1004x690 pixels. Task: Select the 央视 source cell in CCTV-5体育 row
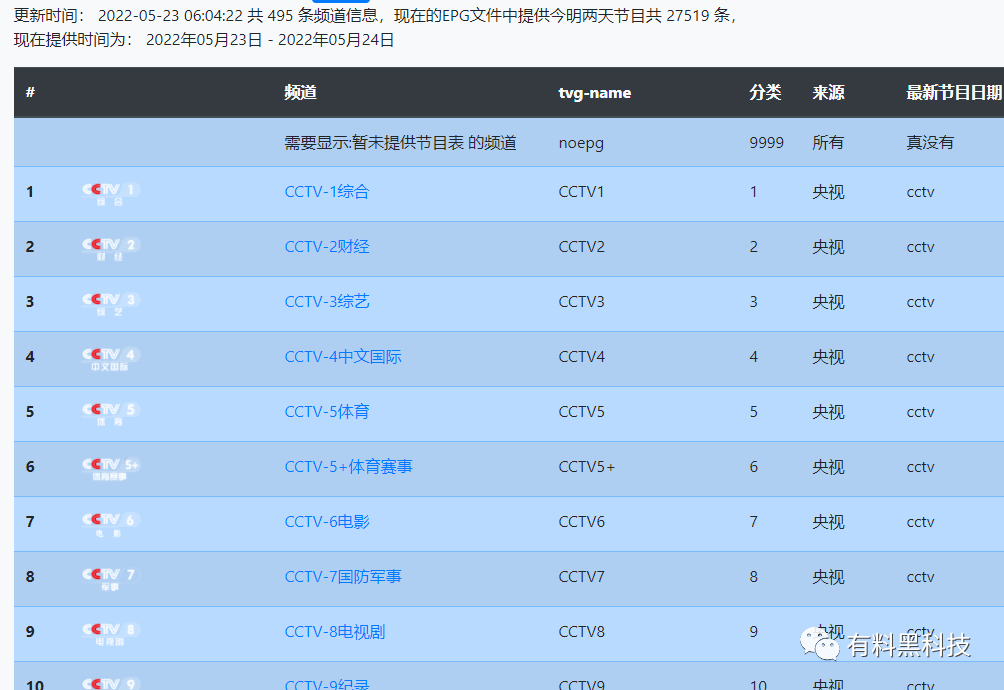tap(828, 412)
